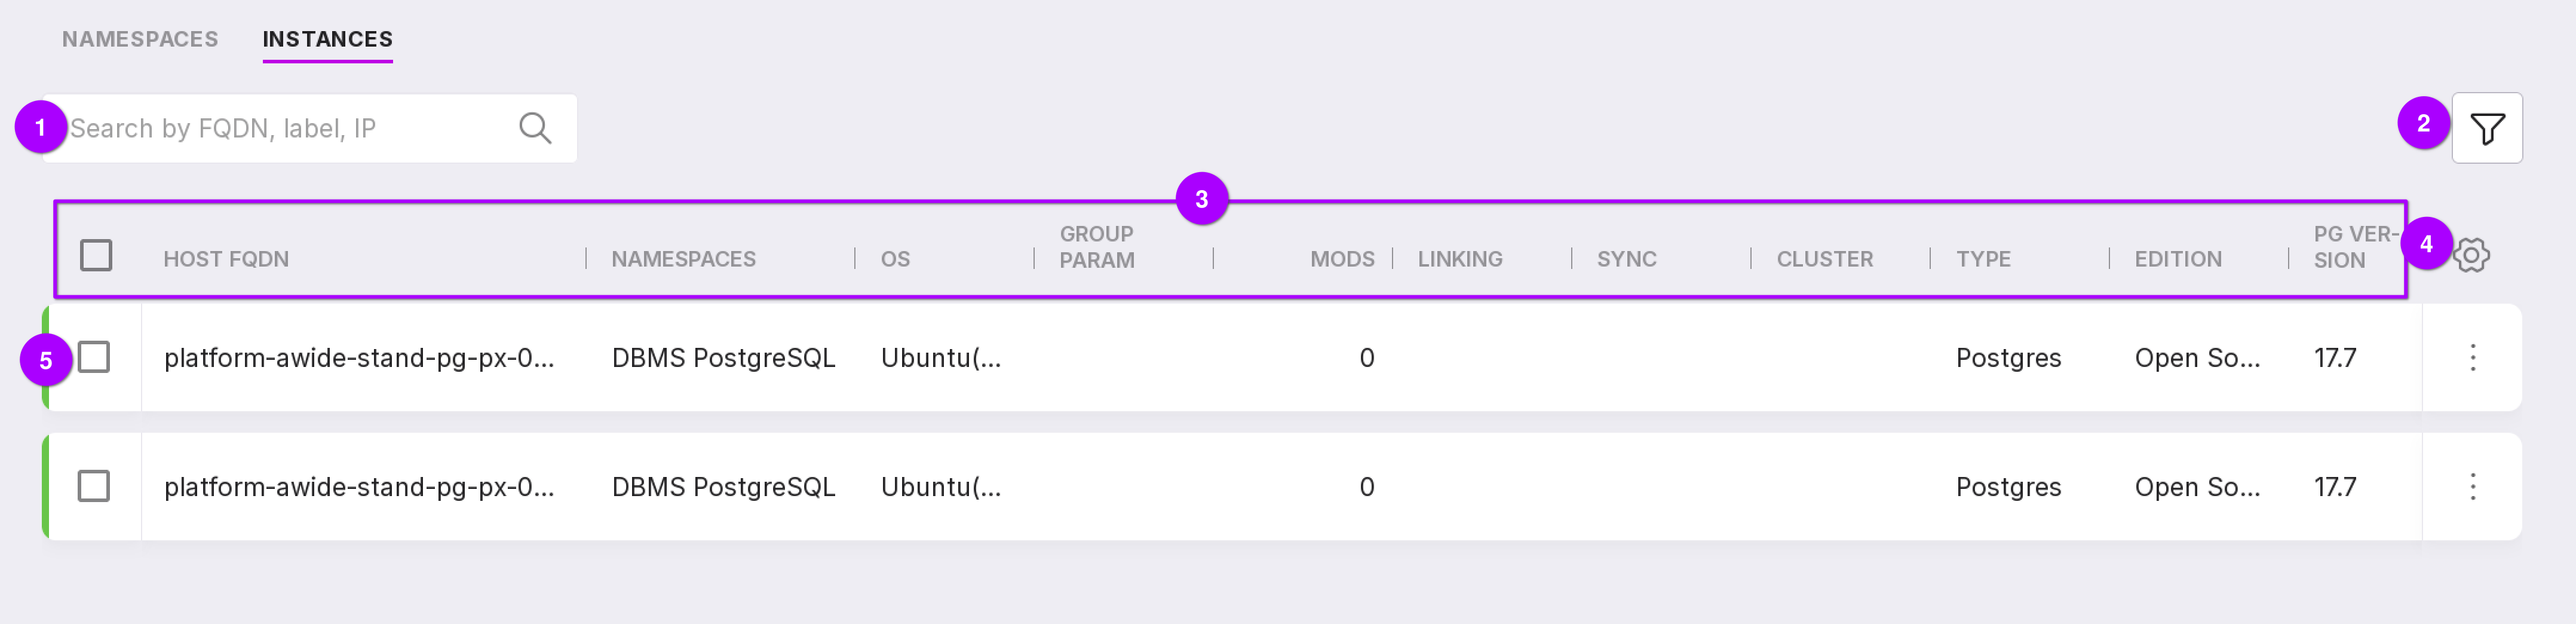Click the Mods column header
This screenshot has width=2576, height=624.
[x=1341, y=259]
